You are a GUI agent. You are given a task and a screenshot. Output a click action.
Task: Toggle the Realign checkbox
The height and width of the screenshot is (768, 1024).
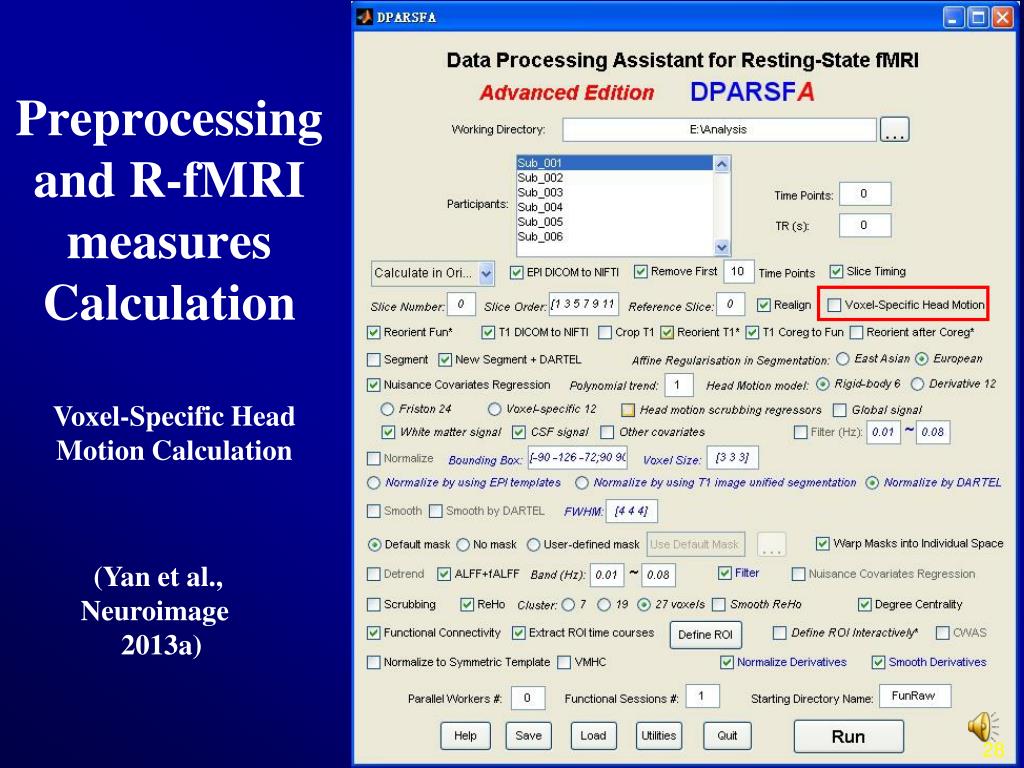(x=763, y=305)
